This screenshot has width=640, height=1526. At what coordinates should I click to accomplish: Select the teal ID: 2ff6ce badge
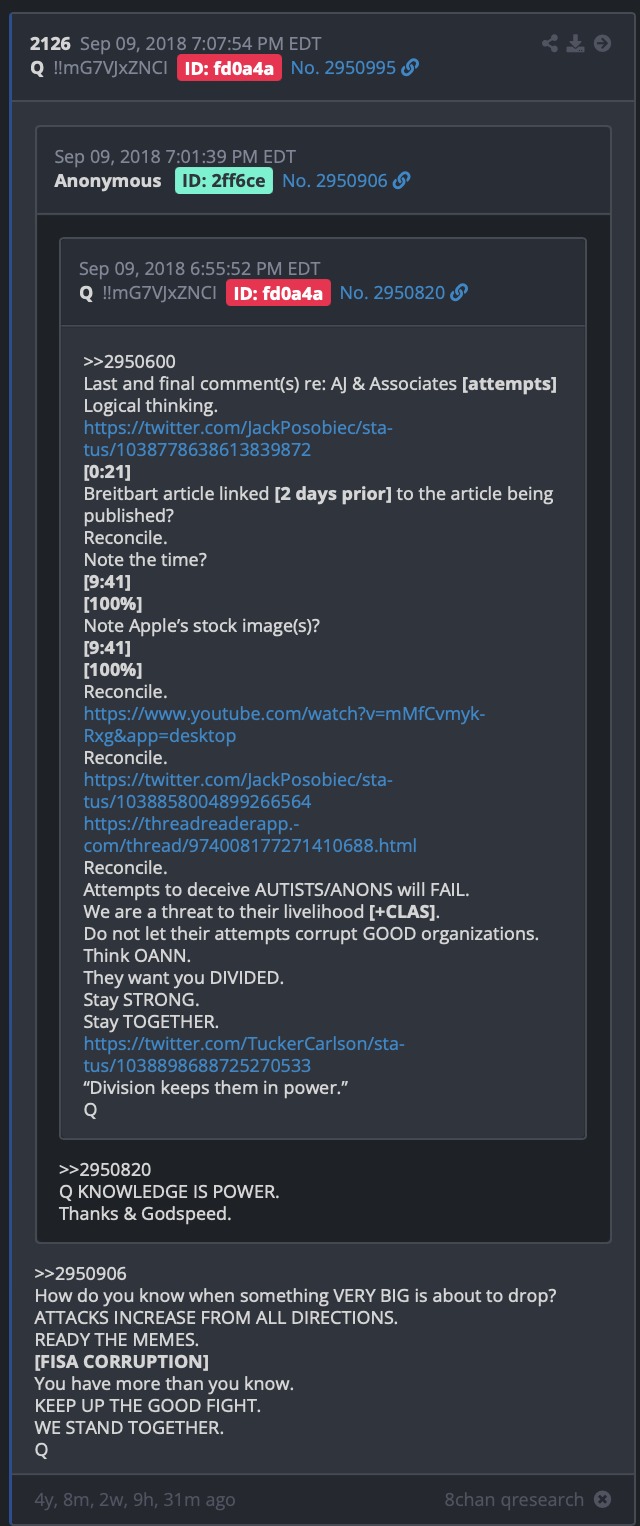(x=224, y=181)
